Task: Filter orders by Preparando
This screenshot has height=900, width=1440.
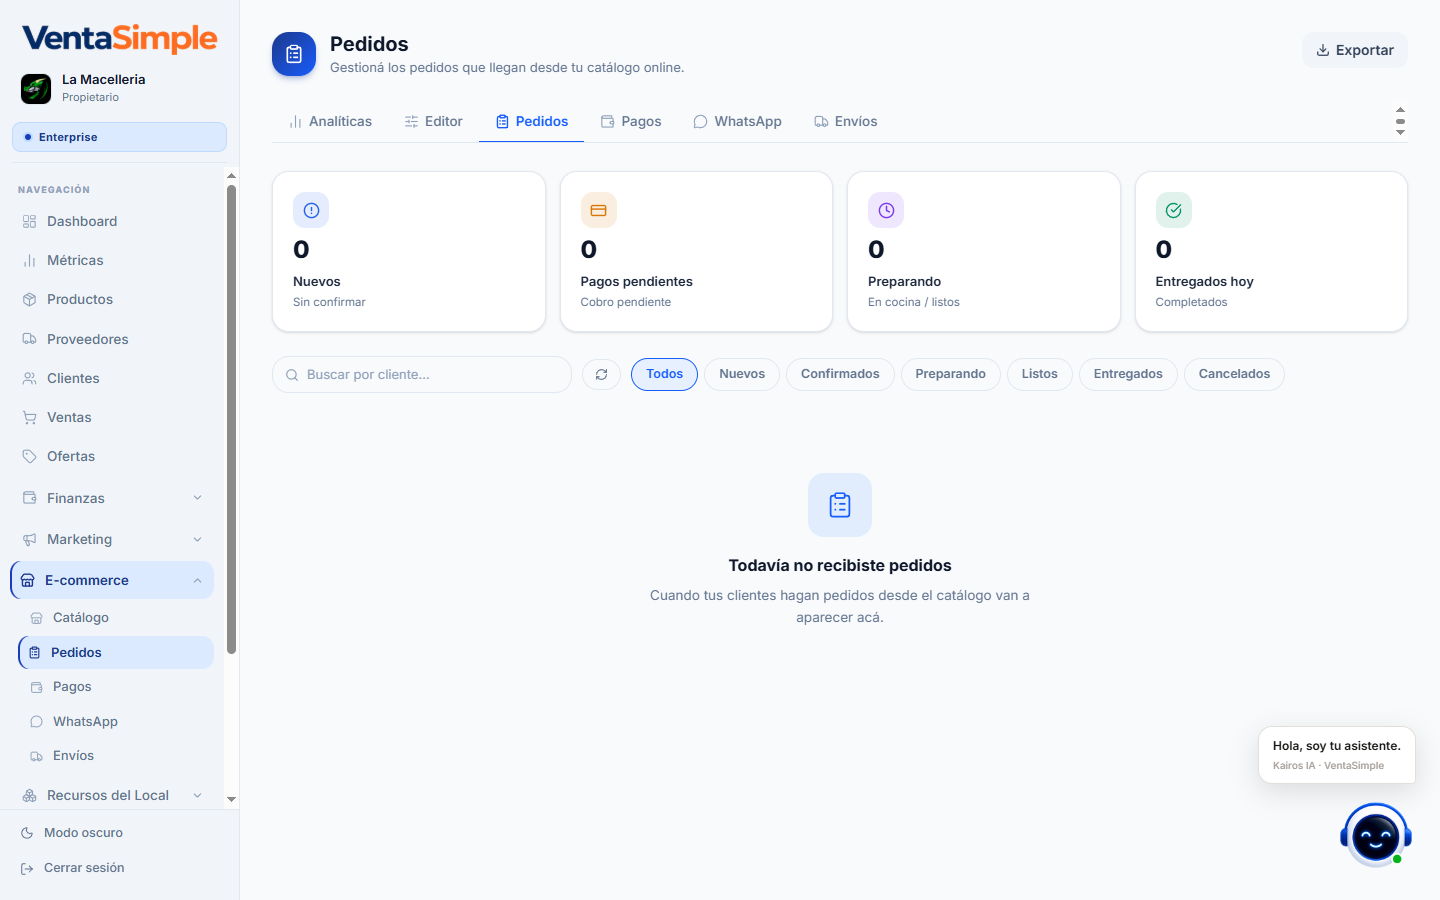Action: click(x=951, y=374)
